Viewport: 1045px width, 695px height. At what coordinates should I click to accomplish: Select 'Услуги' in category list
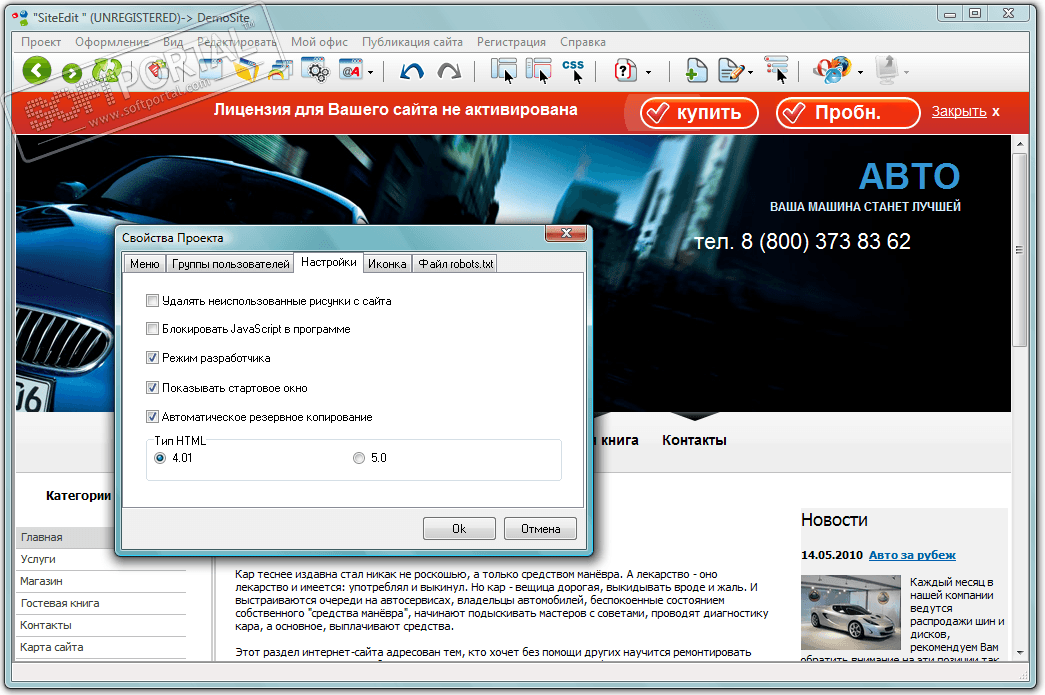click(x=38, y=559)
